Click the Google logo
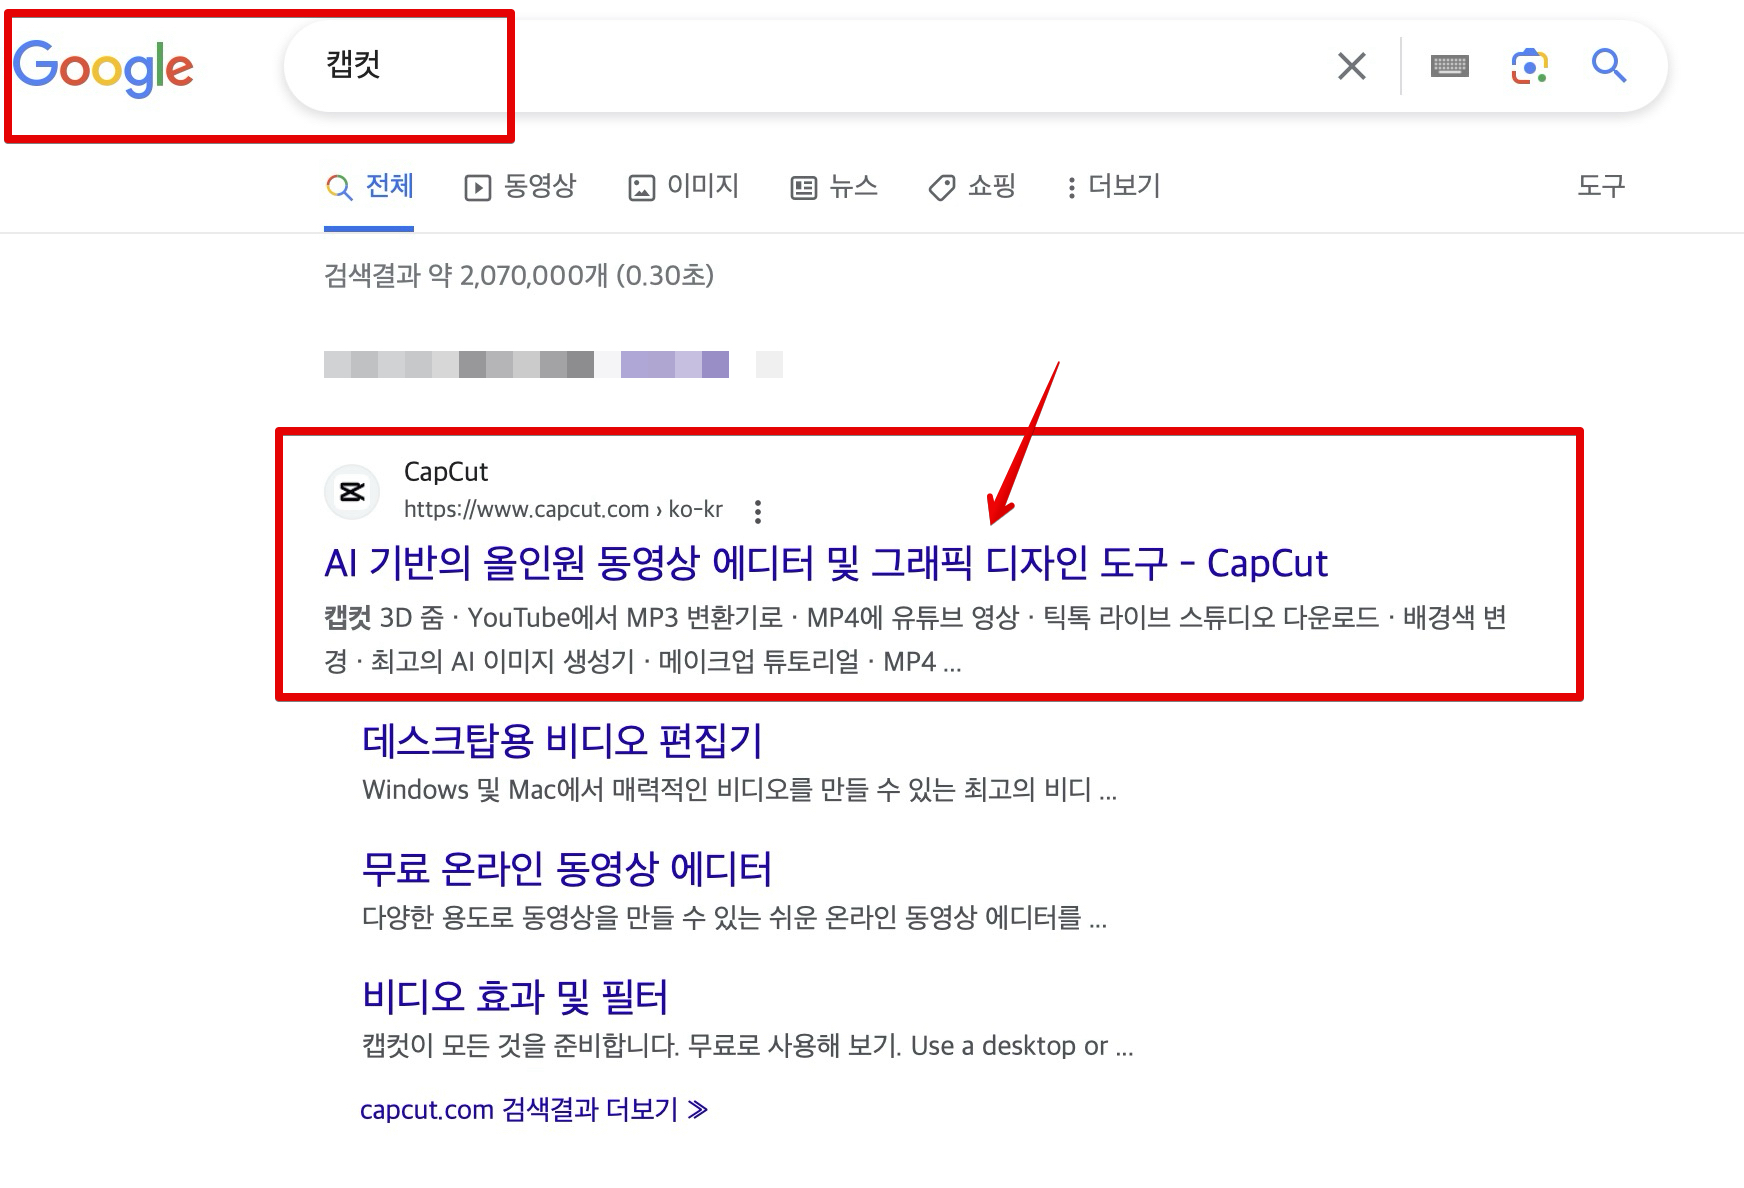Viewport: 1744px width, 1188px height. click(104, 68)
